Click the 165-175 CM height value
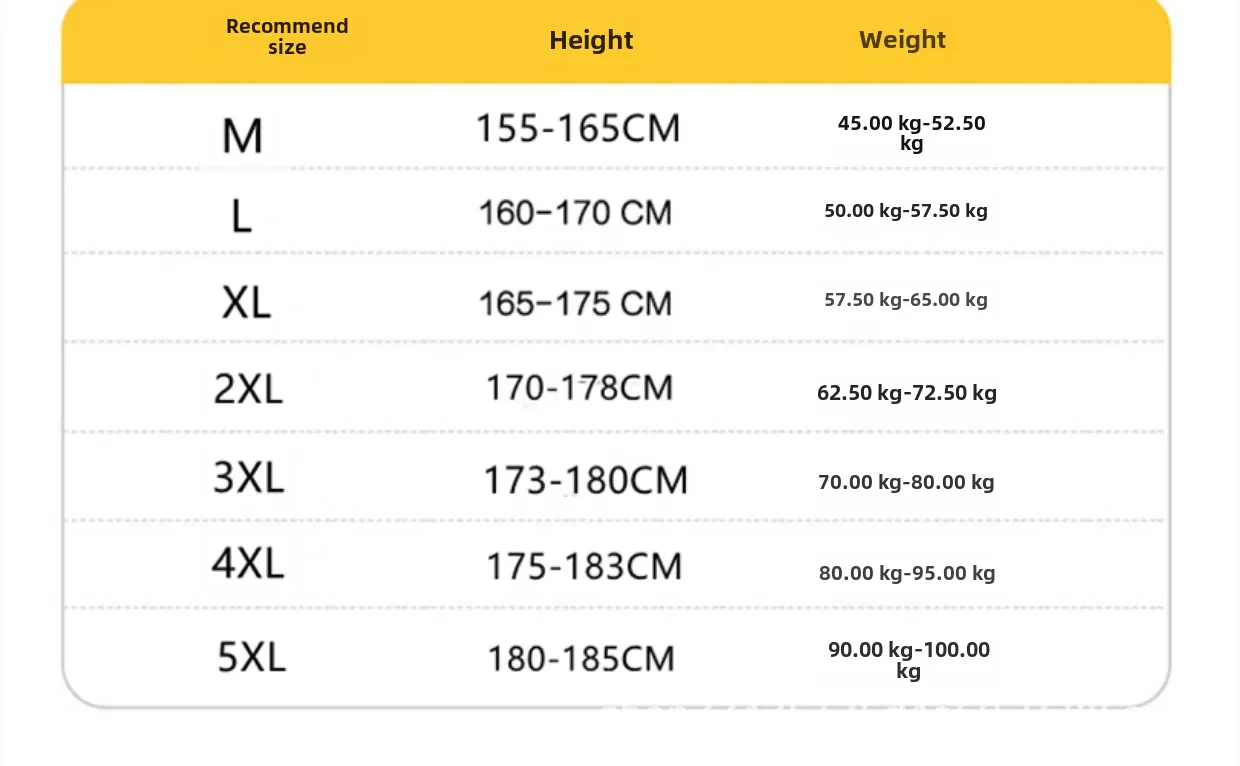Viewport: 1240px width, 766px height. 575,303
